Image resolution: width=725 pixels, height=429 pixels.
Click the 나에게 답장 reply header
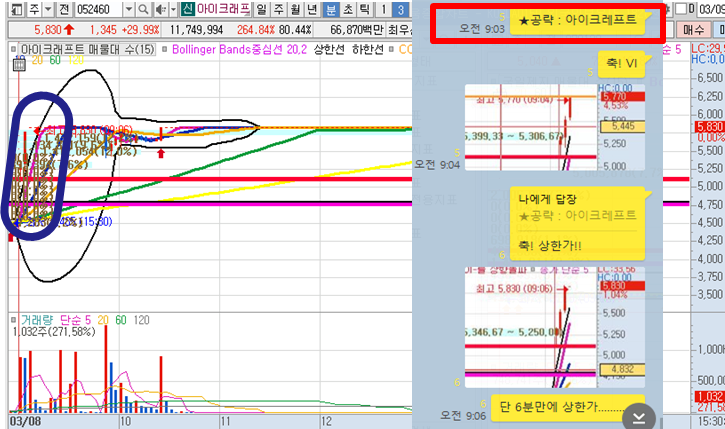pyautogui.click(x=547, y=200)
